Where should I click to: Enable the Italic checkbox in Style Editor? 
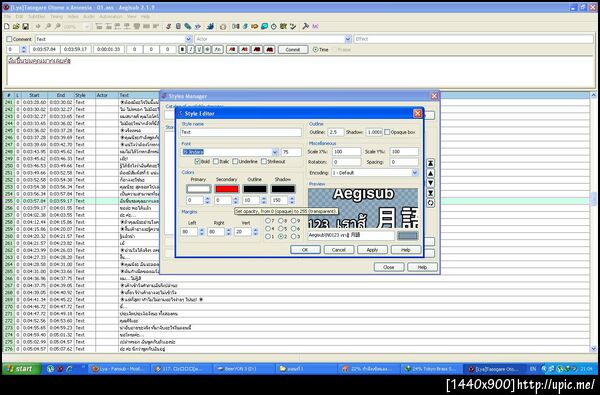216,162
